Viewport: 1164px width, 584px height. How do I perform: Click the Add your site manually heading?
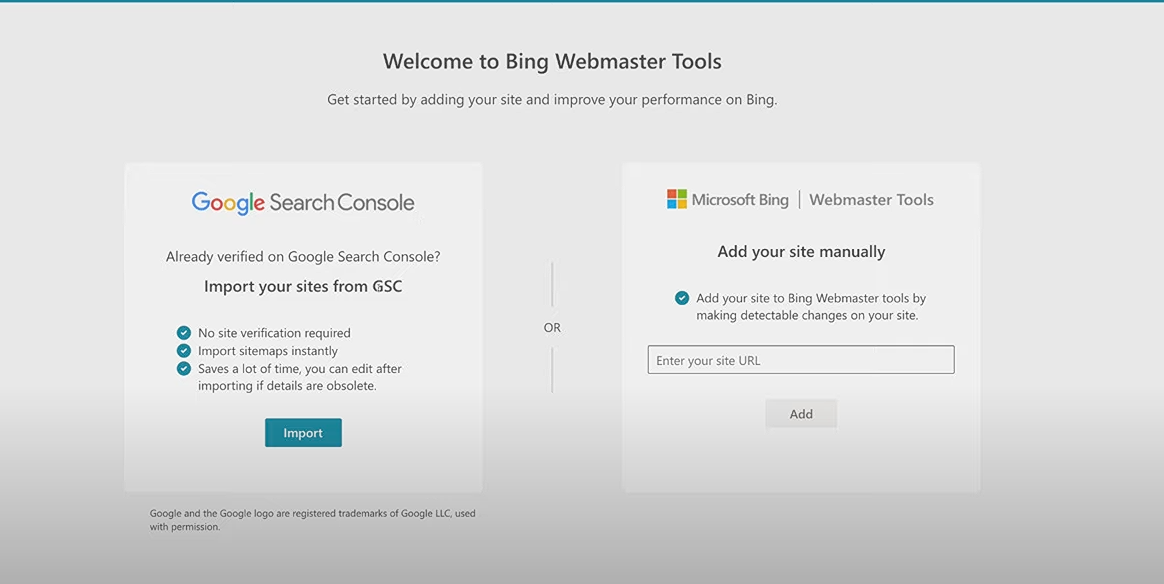coord(801,252)
